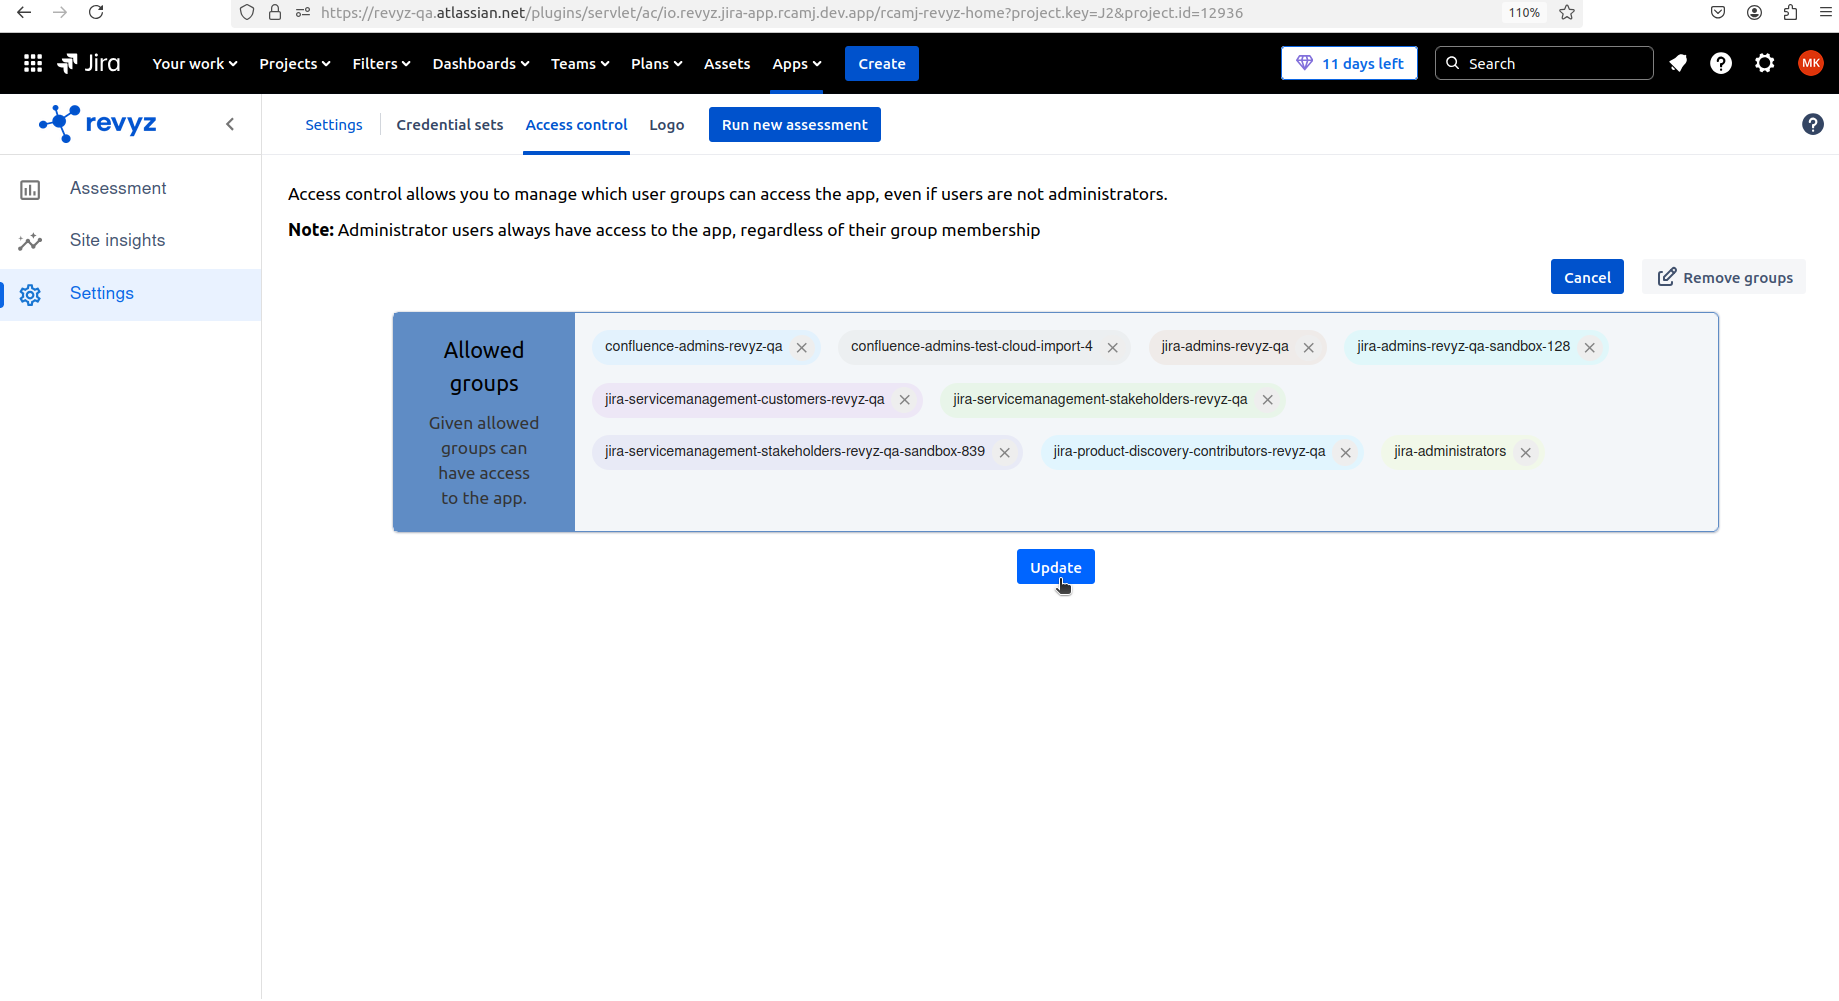The image size is (1839, 1001).
Task: Focus the Jira Search field
Action: (1544, 63)
